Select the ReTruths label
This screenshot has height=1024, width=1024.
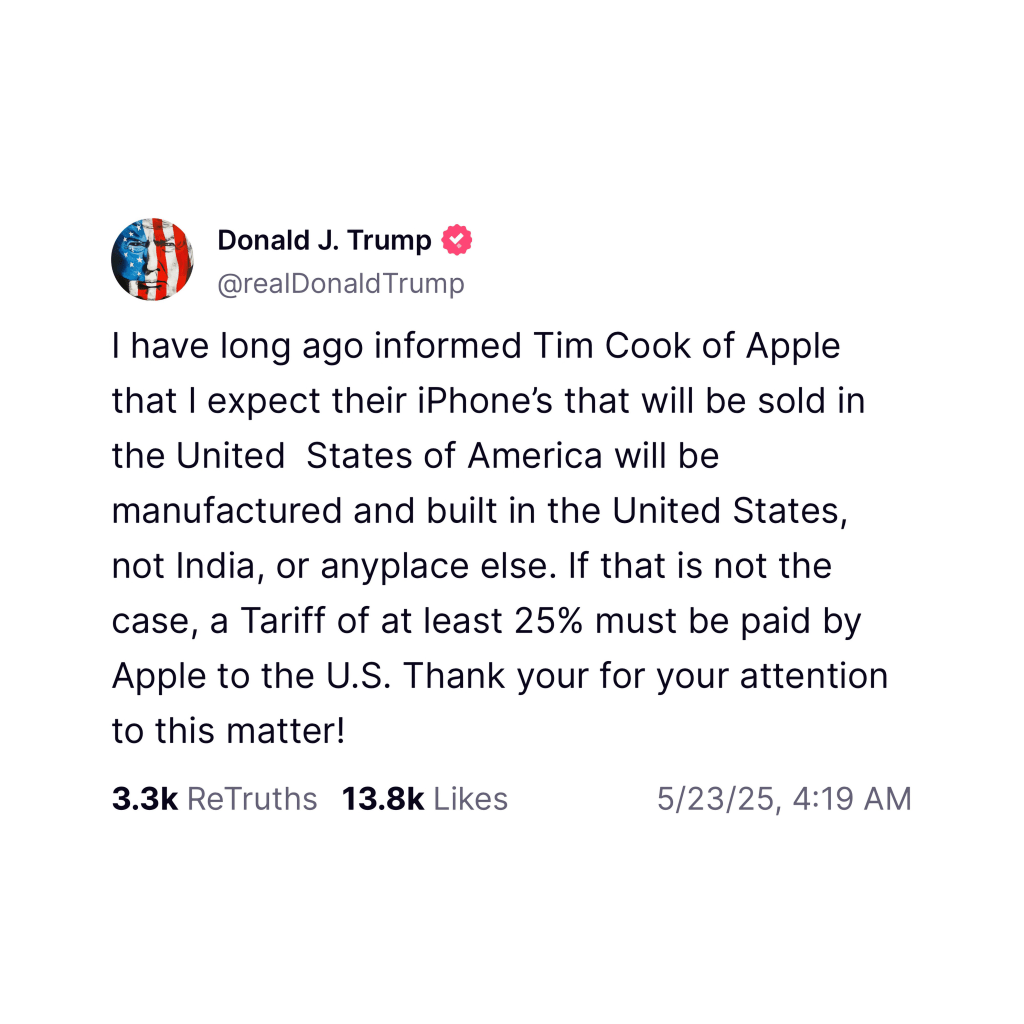[252, 799]
